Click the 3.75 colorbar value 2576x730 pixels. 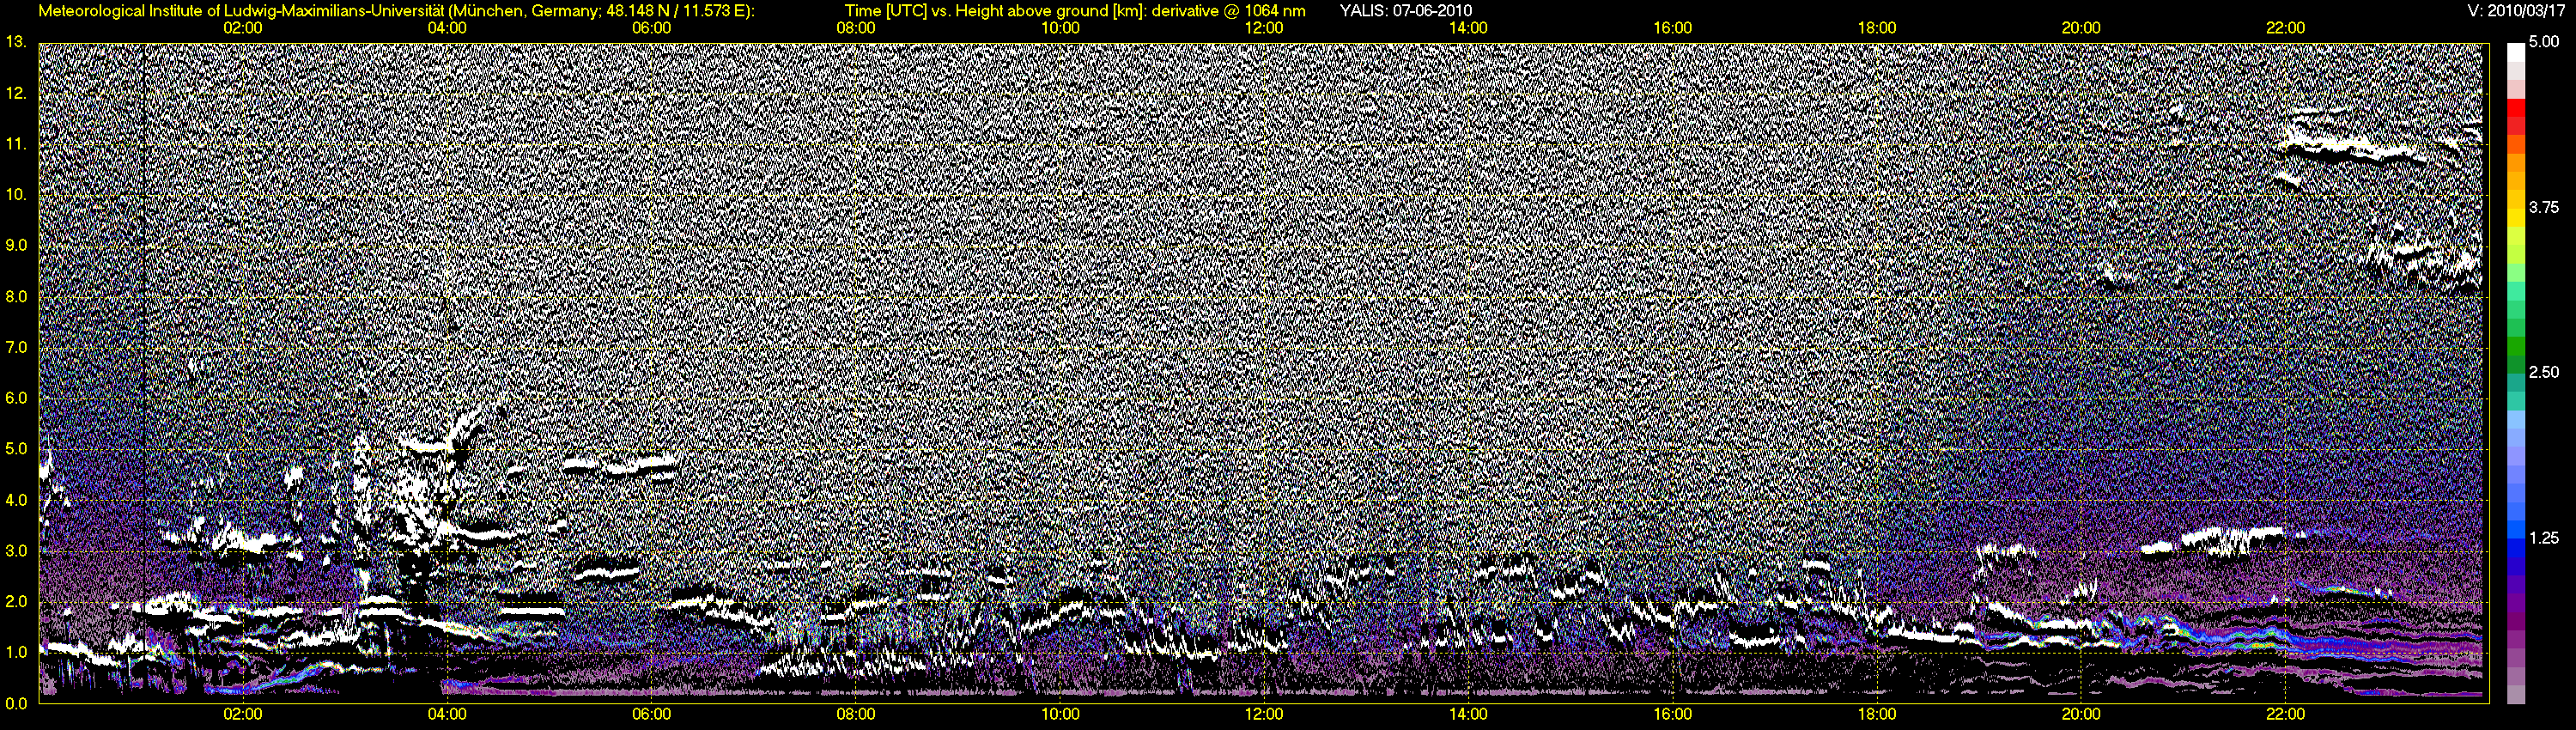2544,207
